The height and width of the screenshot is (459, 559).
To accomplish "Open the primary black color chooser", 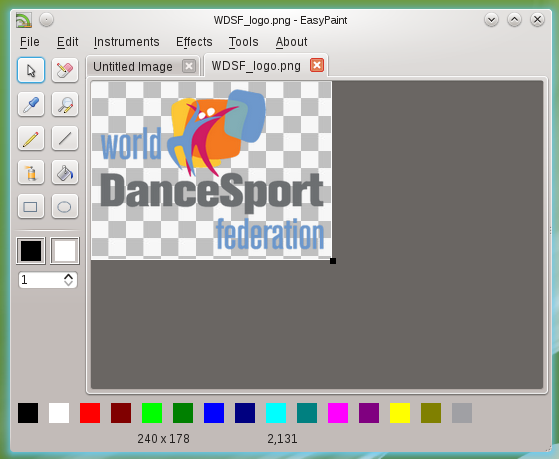I will 31,251.
